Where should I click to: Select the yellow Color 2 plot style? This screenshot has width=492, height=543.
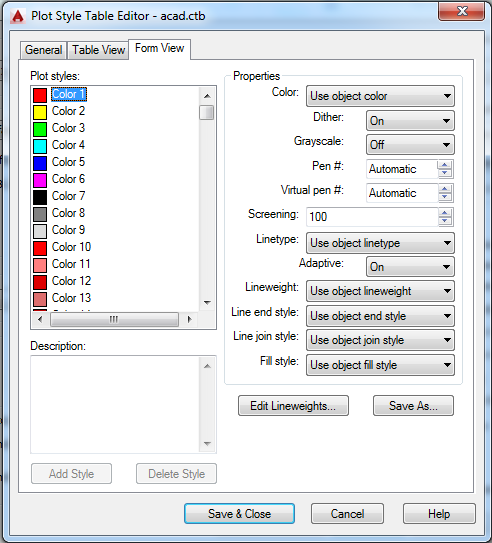pyautogui.click(x=68, y=111)
